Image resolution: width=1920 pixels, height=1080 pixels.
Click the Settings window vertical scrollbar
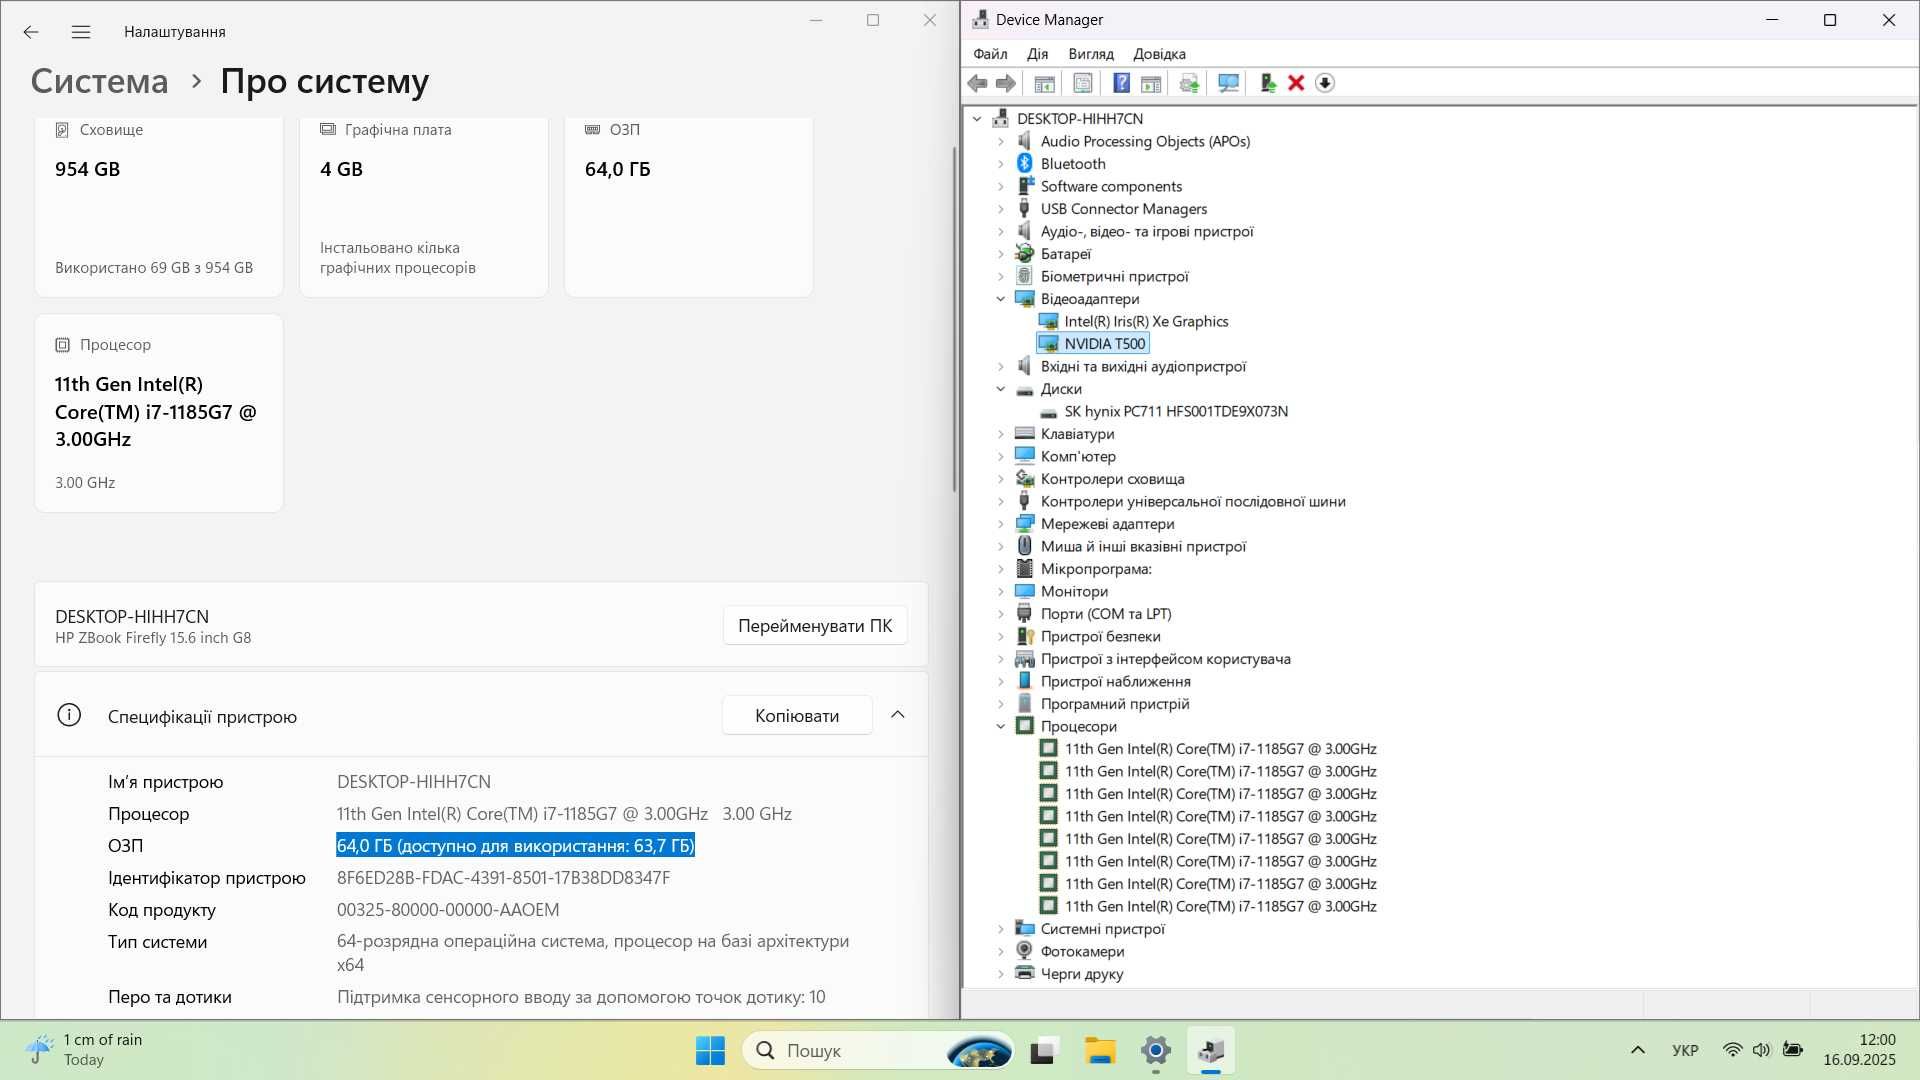coord(954,320)
